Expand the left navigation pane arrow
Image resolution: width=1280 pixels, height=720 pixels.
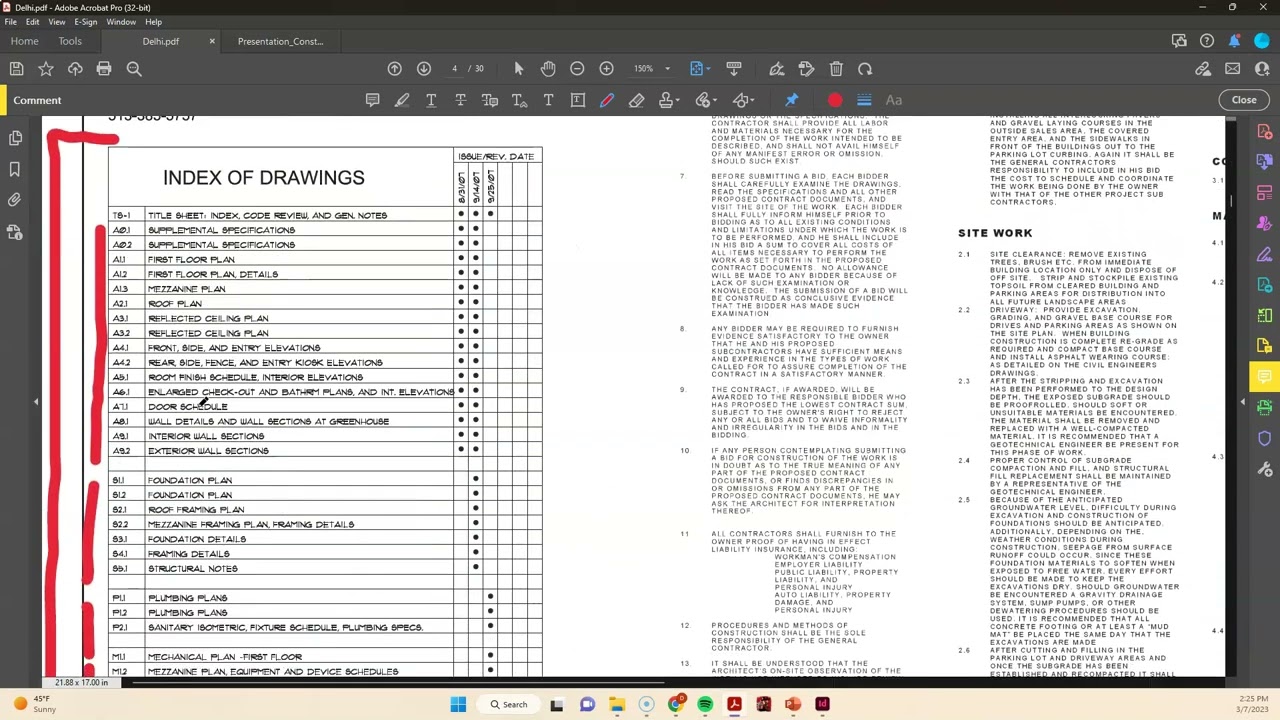click(x=36, y=402)
